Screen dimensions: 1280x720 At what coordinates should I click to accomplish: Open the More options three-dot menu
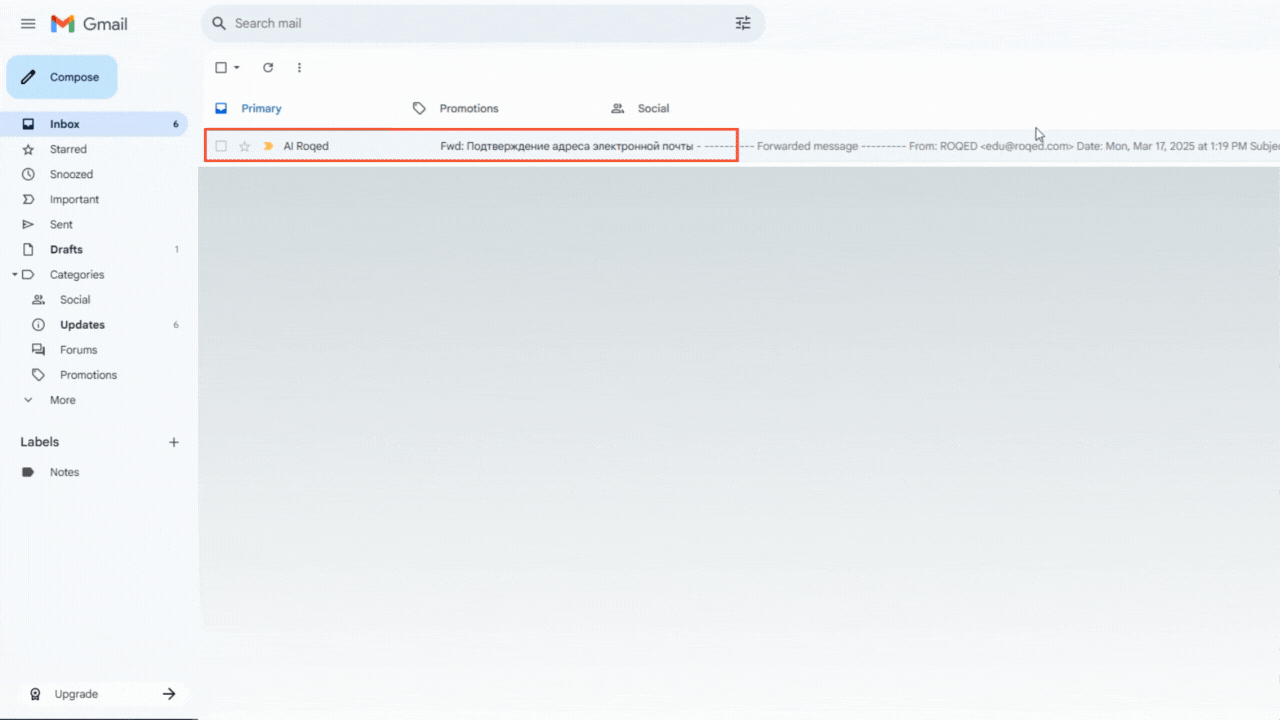[299, 68]
